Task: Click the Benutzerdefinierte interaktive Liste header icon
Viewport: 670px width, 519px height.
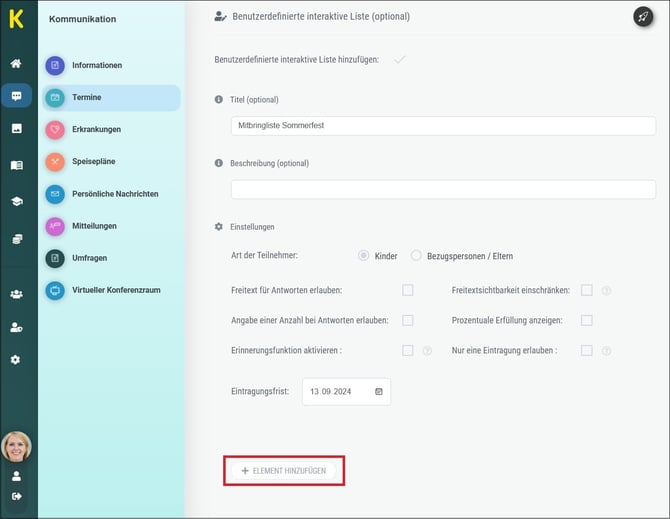Action: click(x=220, y=17)
